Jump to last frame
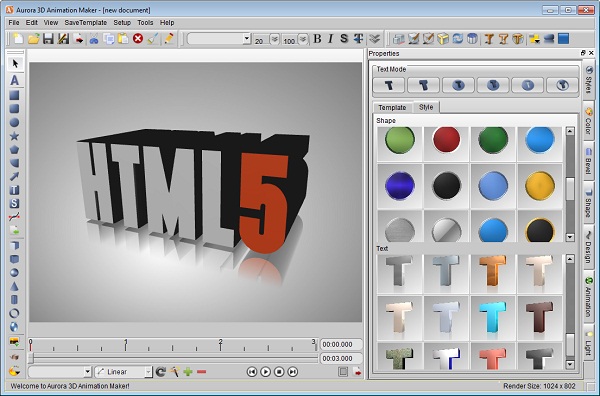 point(293,372)
